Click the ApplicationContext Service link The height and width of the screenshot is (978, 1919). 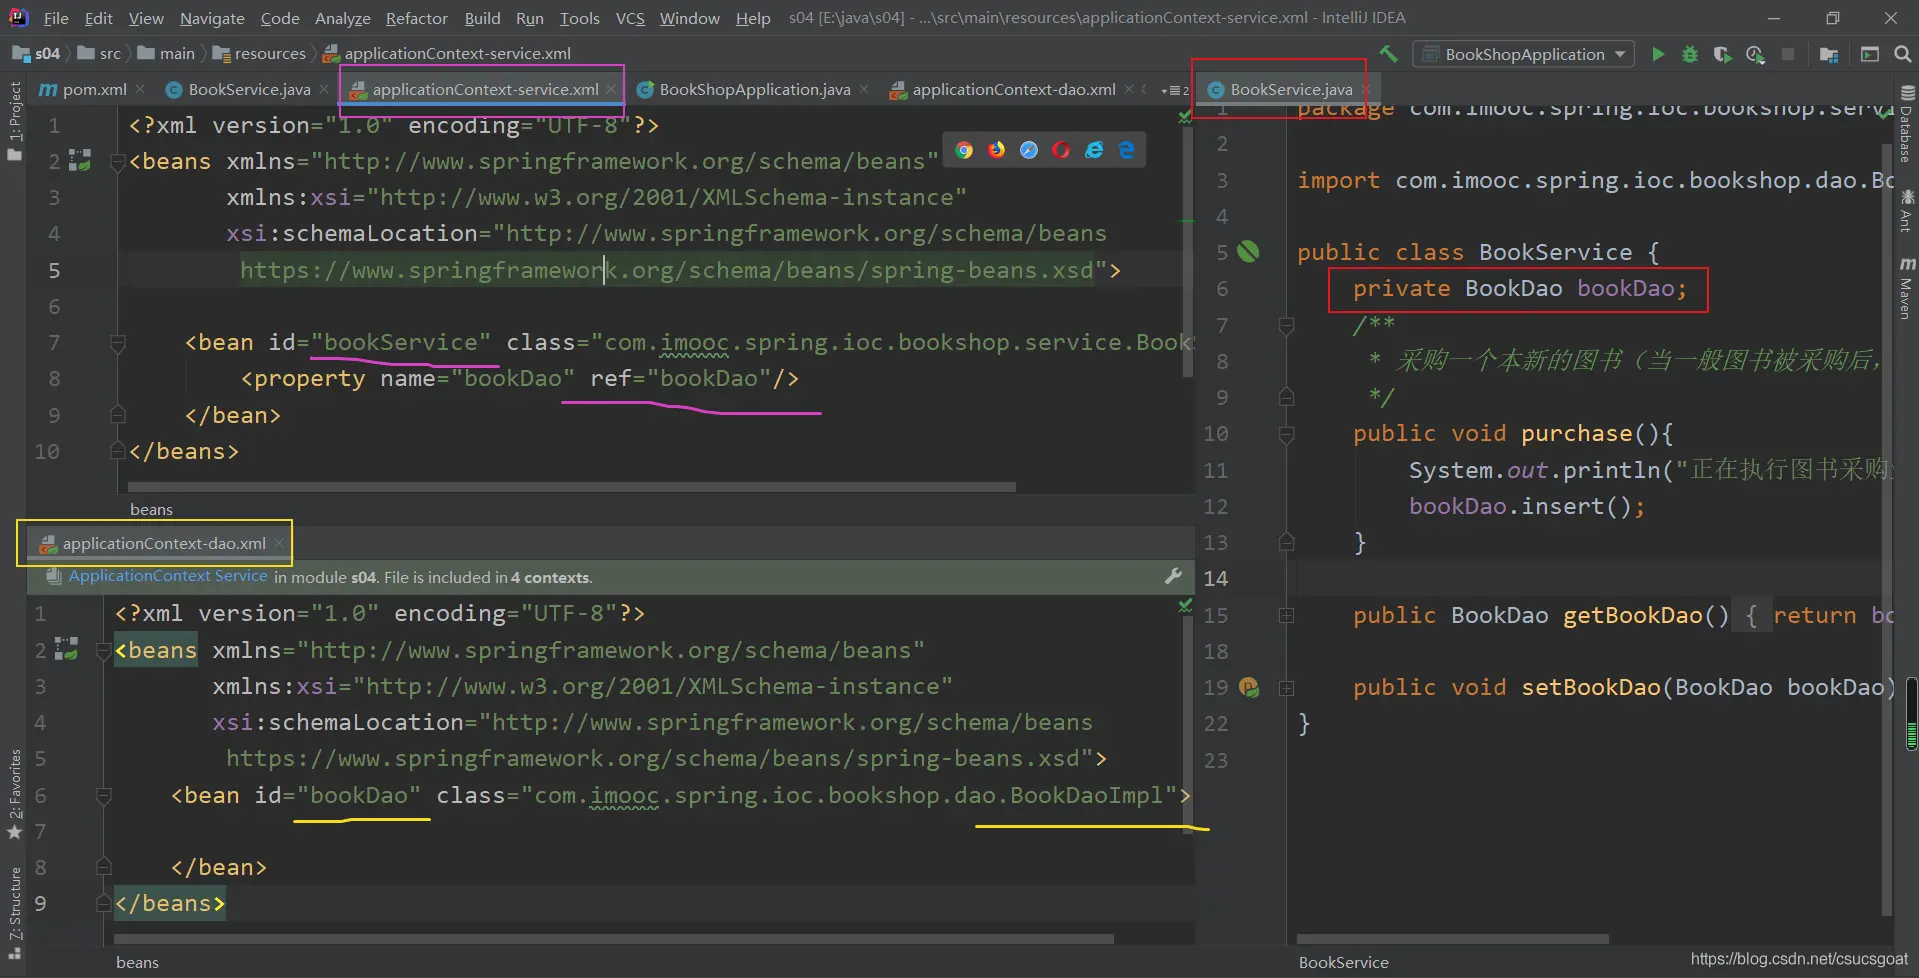click(168, 576)
